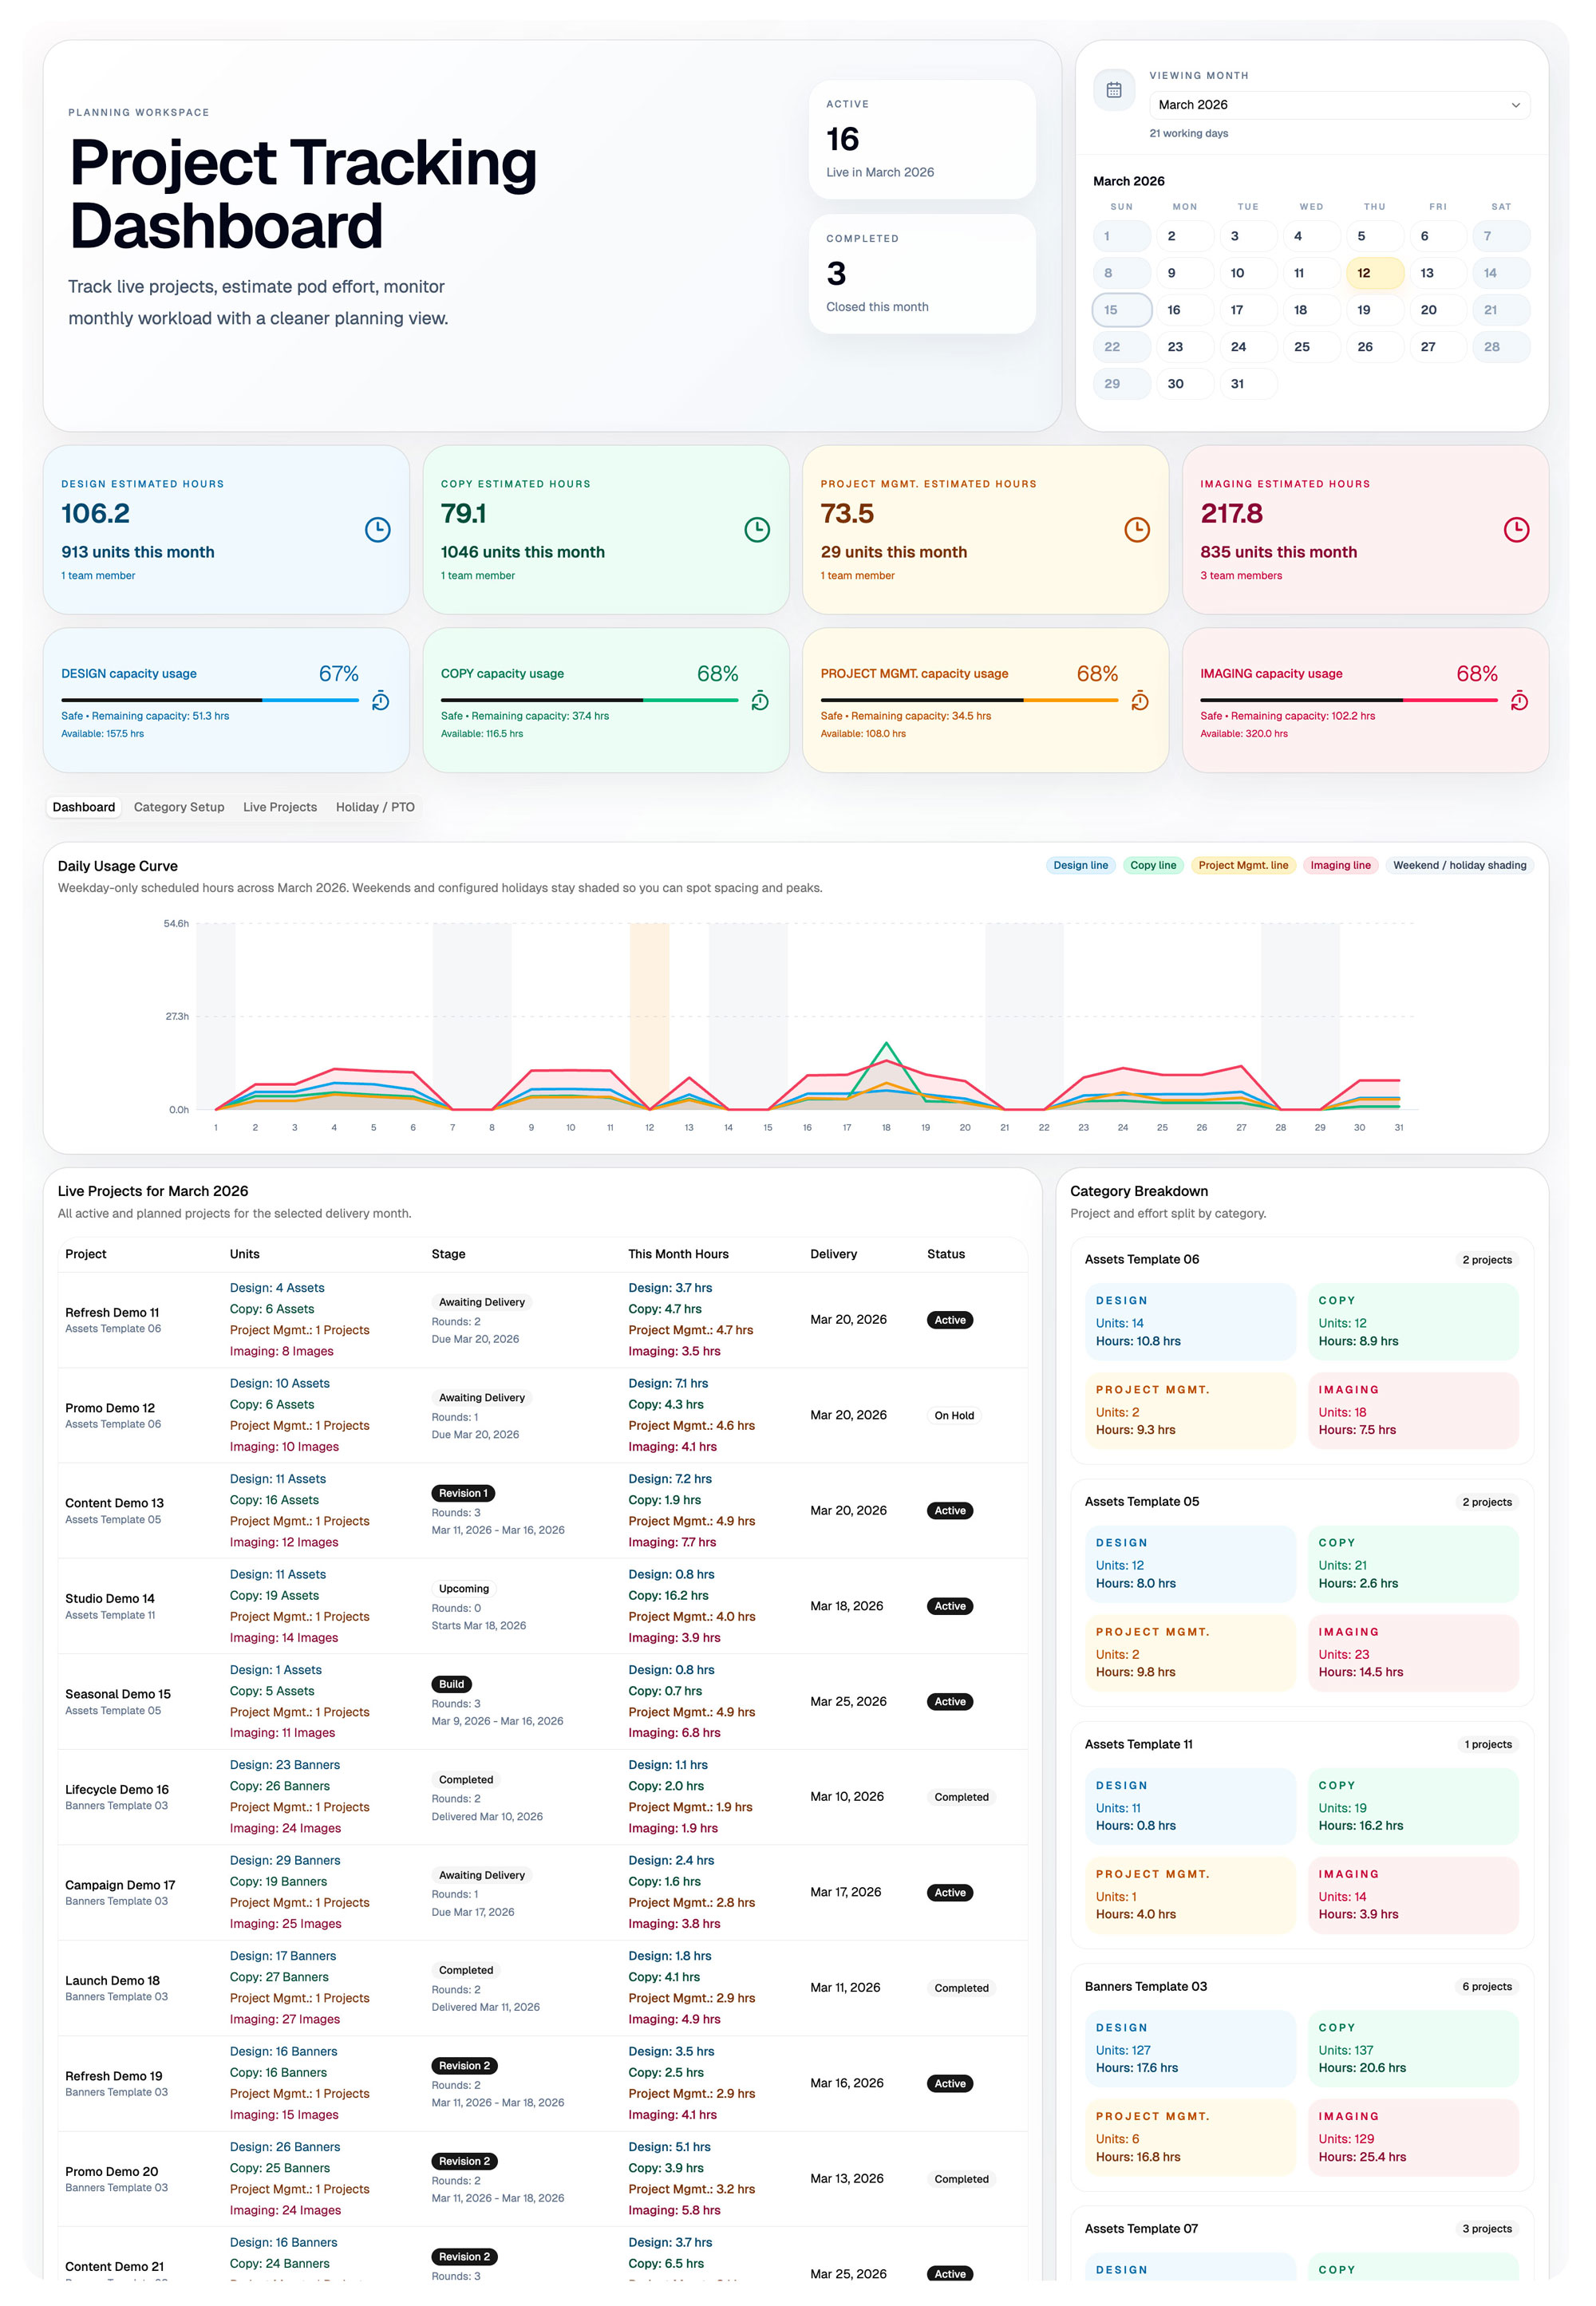Click the Revision 1 stage badge on Content Demo 13
The width and height of the screenshot is (1596, 2306).
point(463,1492)
